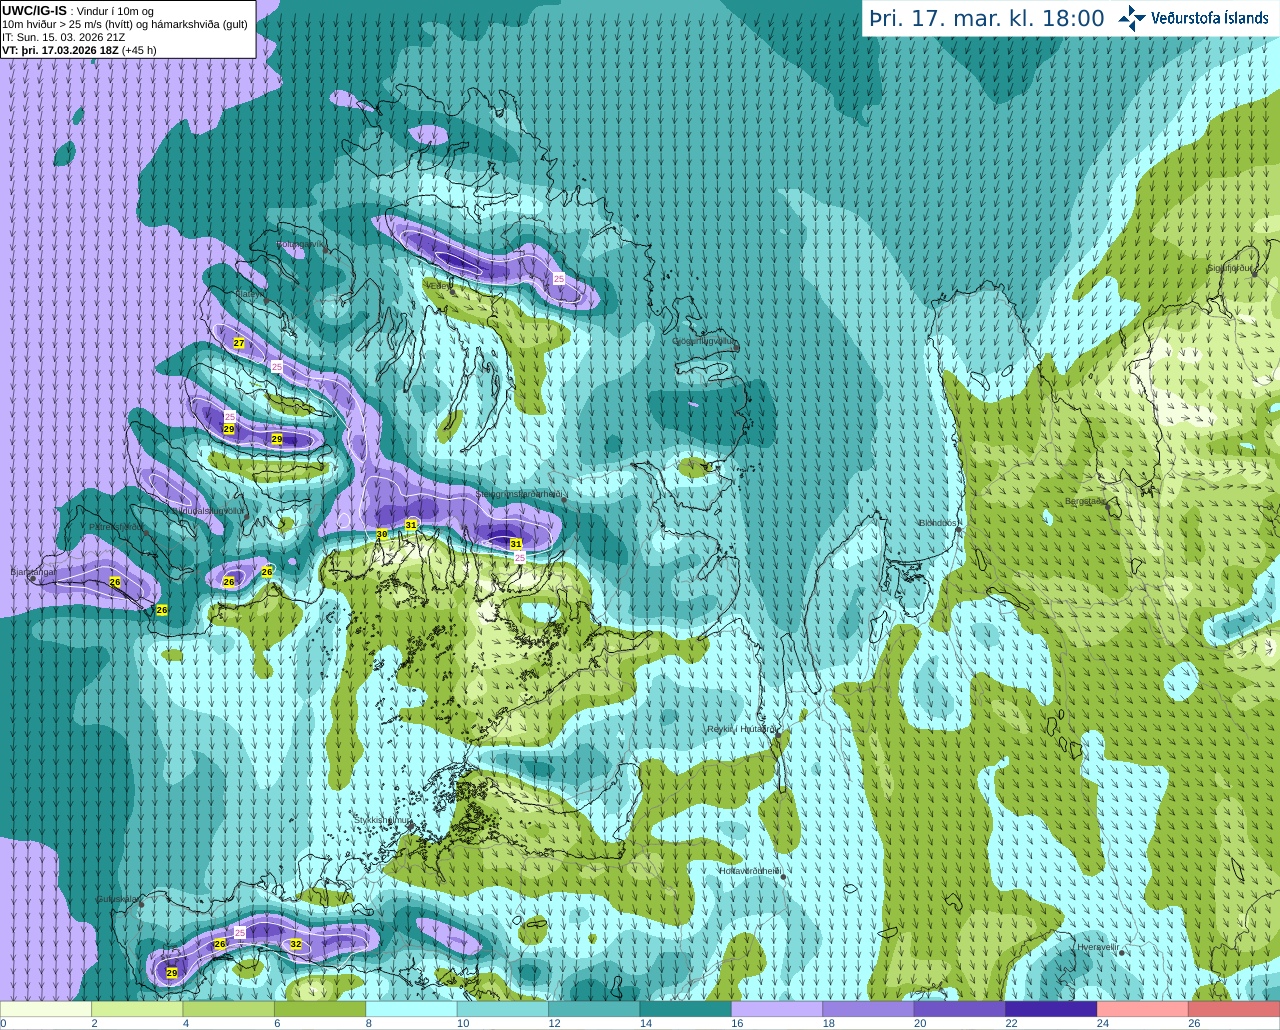This screenshot has width=1280, height=1030.
Task: Click the Æðey place label
Action: (438, 285)
